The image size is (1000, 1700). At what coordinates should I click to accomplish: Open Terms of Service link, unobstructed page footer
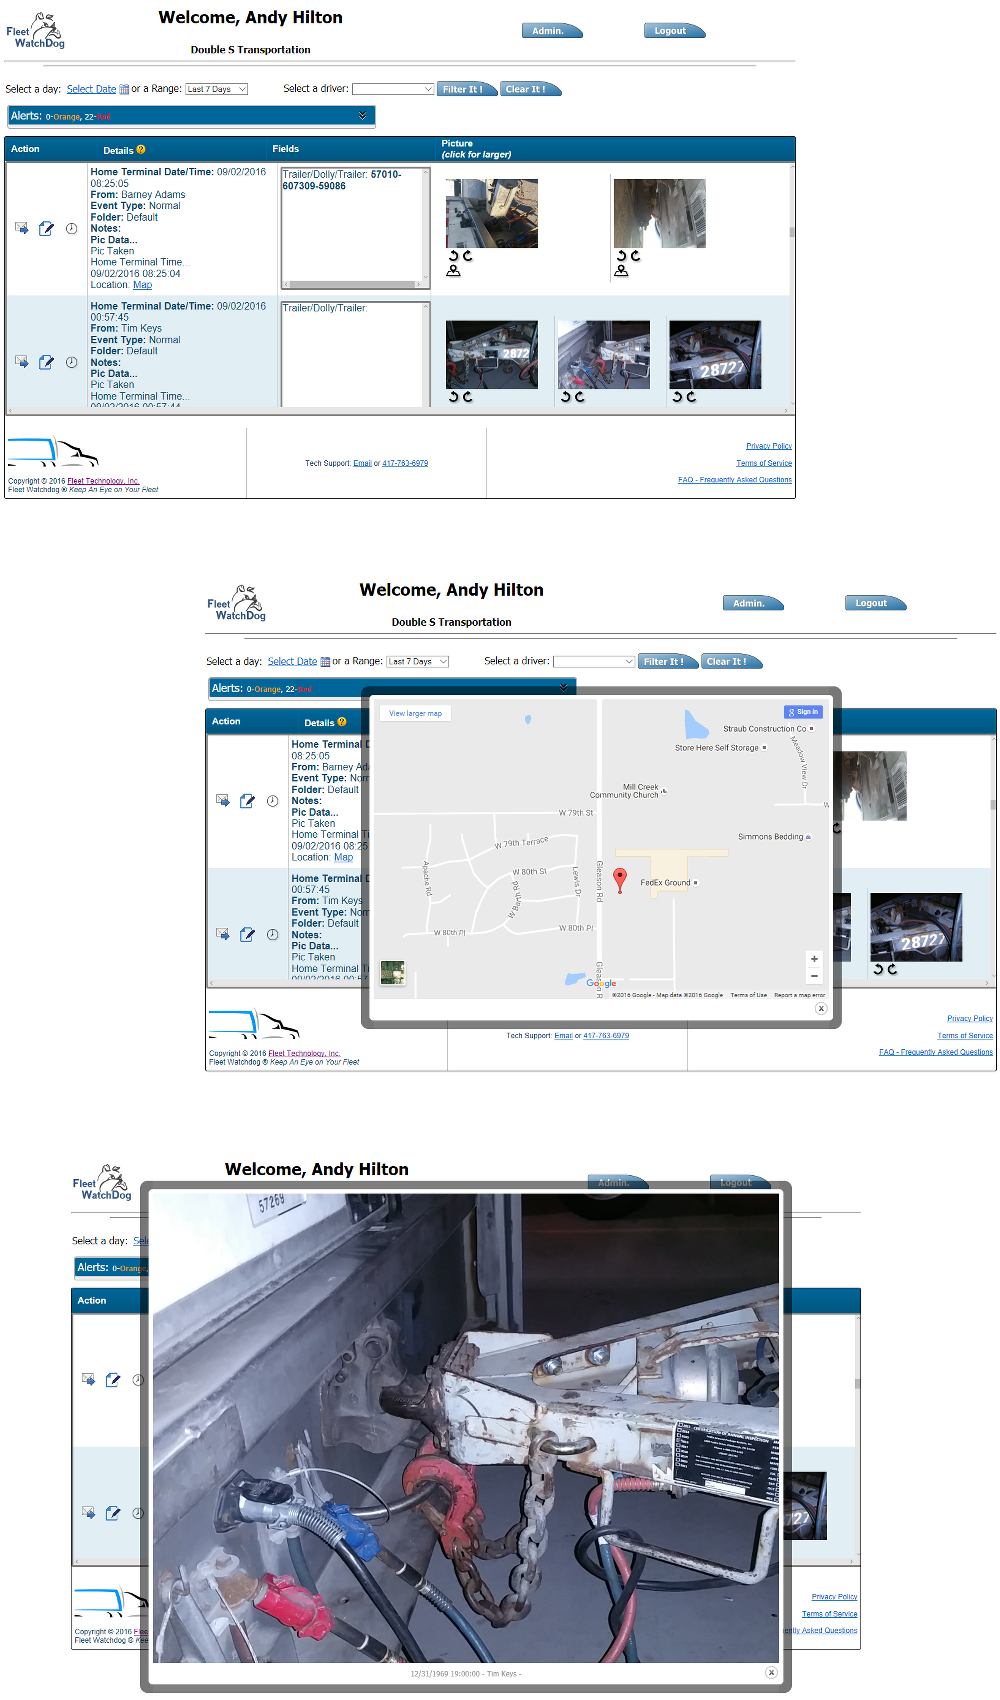[x=764, y=463]
